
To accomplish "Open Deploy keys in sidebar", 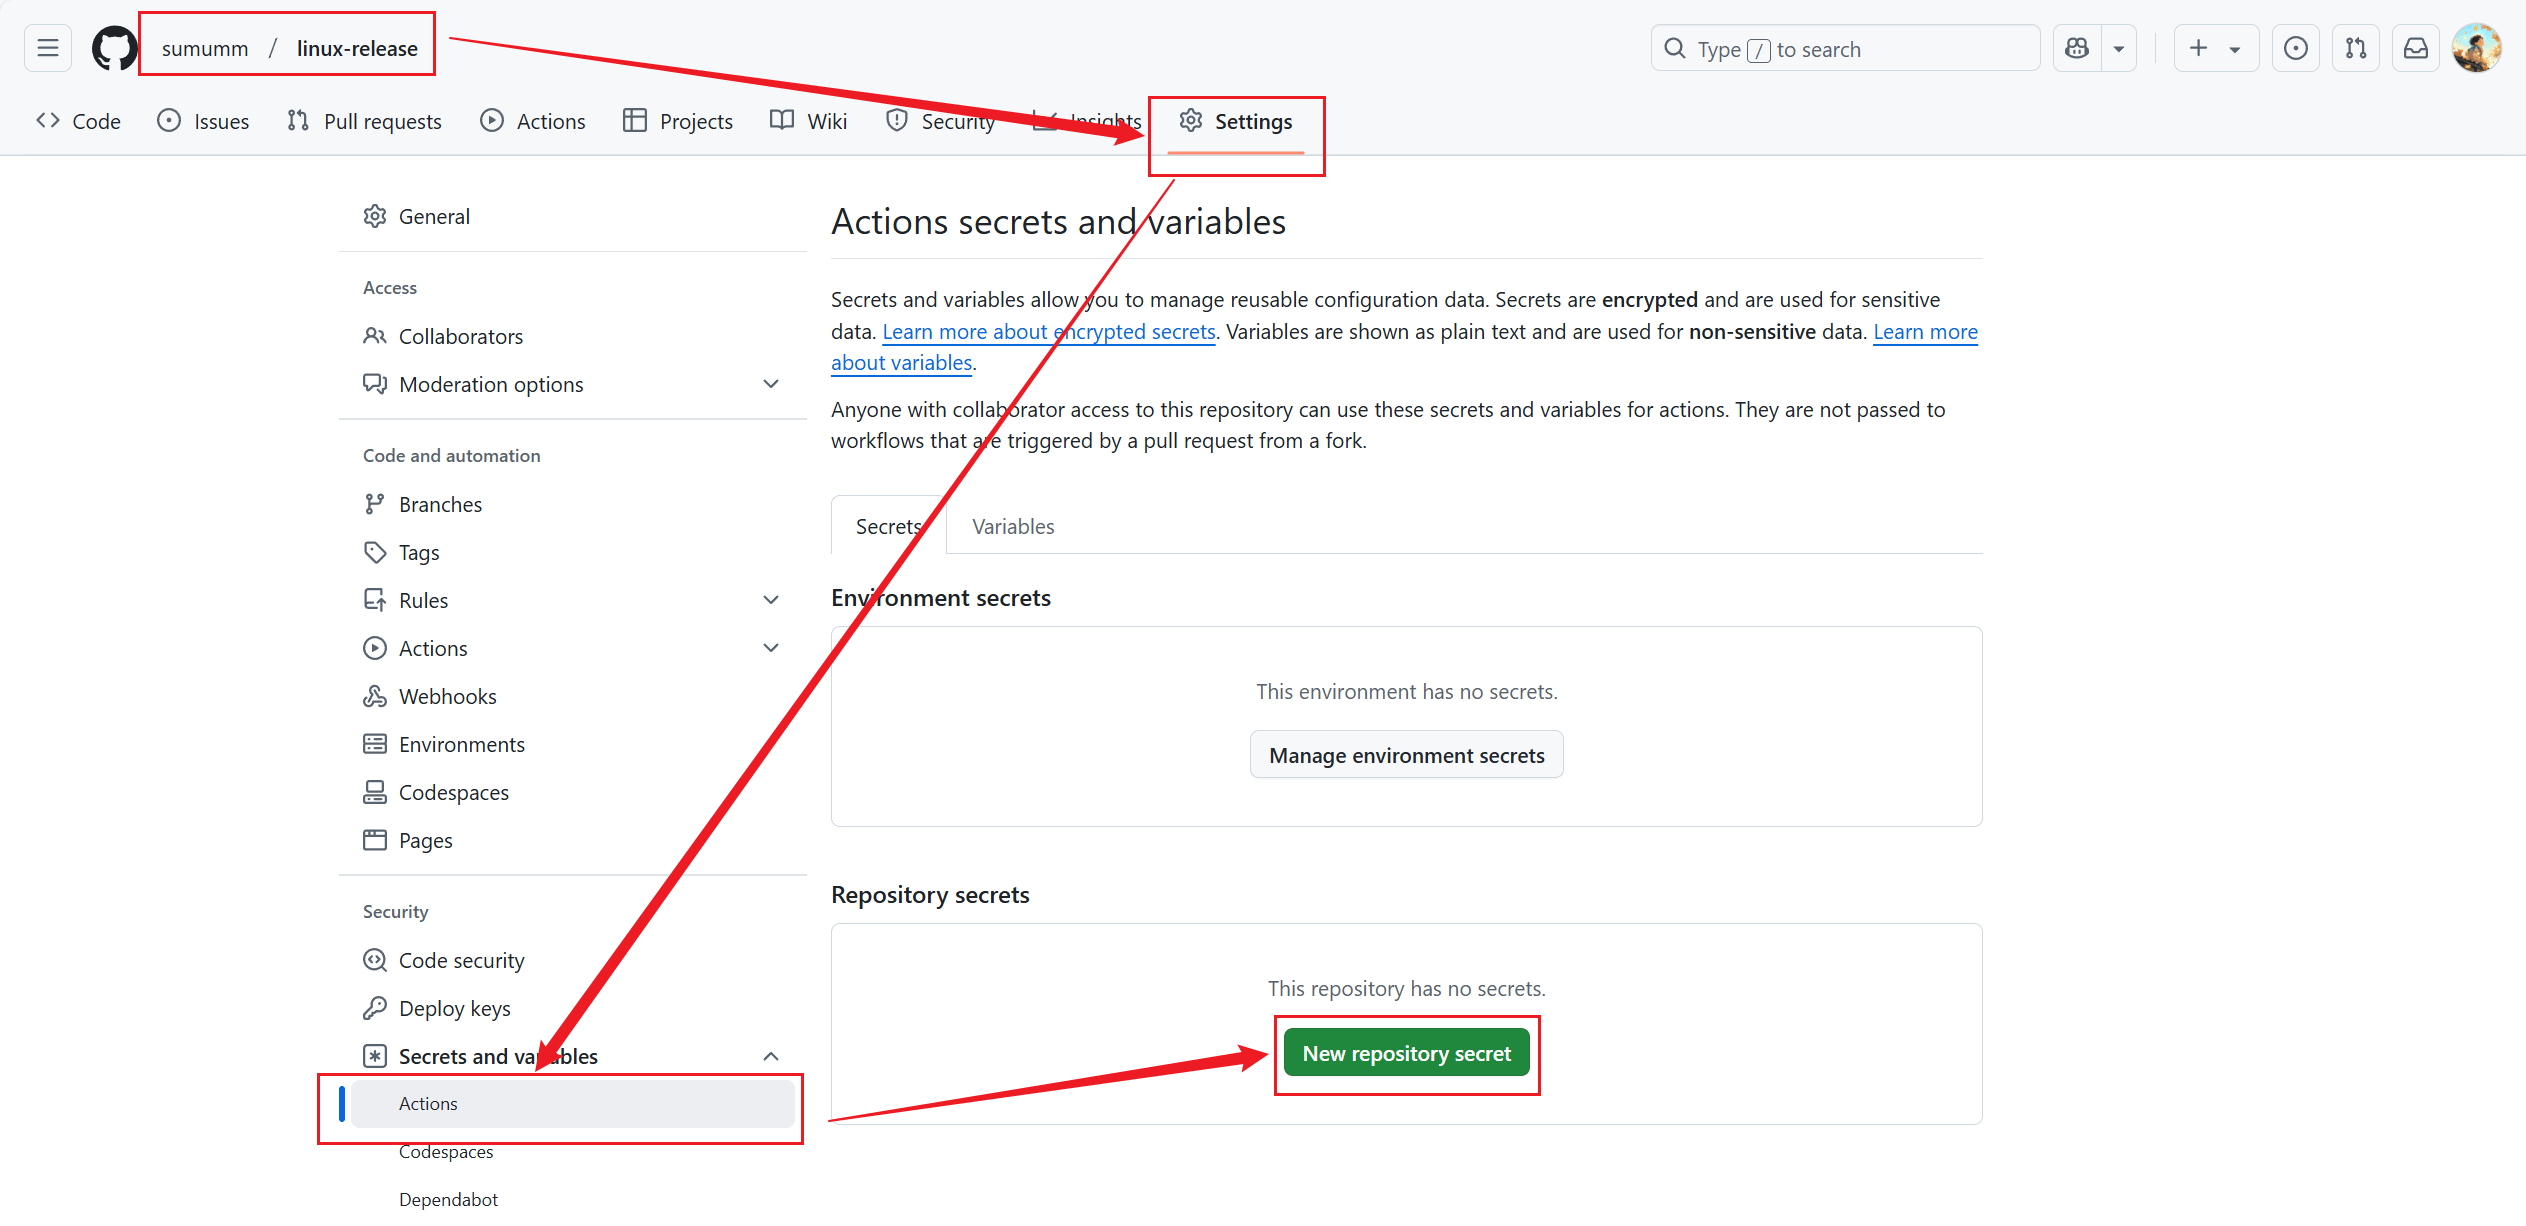I will pos(454,1008).
